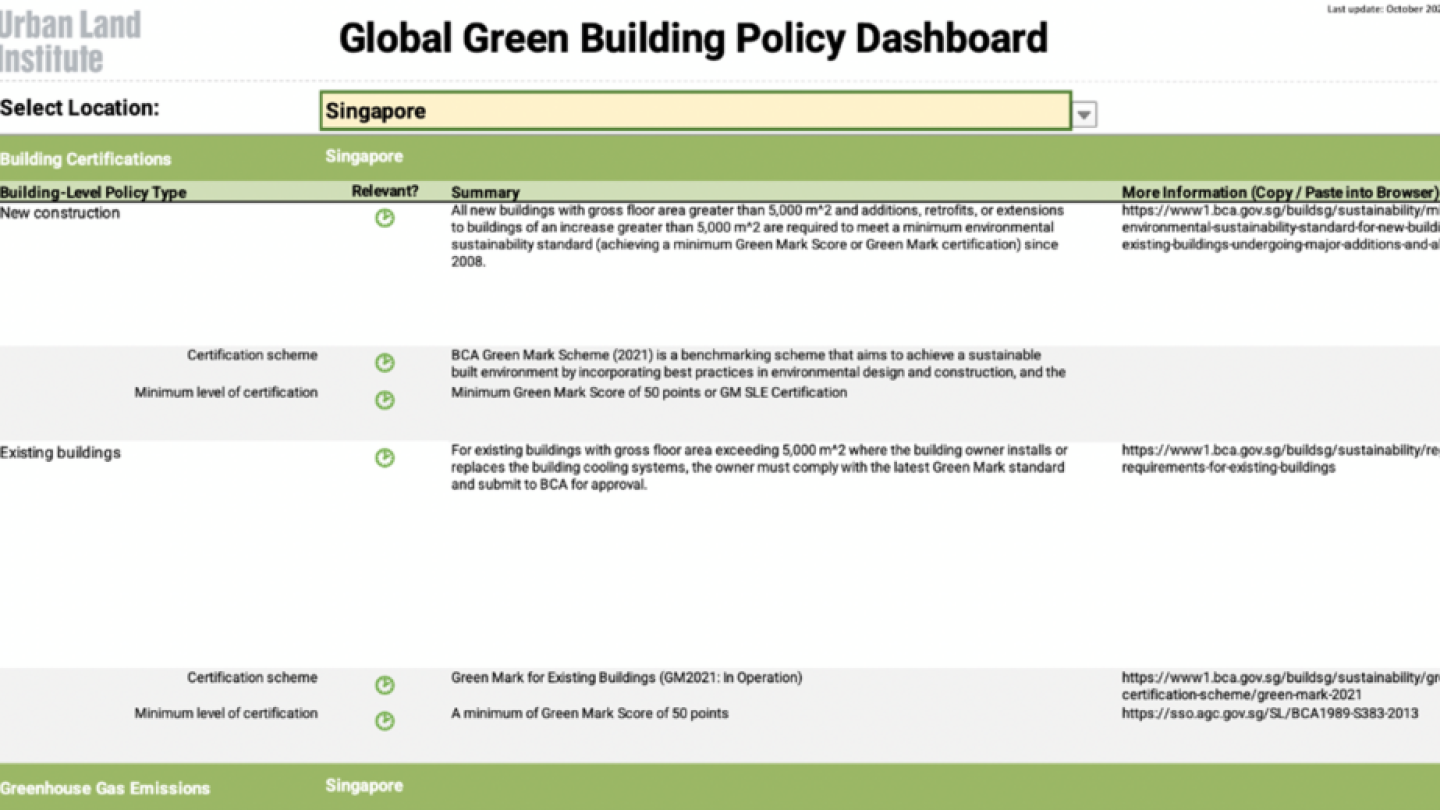Click the Select Location label
Image resolution: width=1440 pixels, height=810 pixels.
(x=80, y=108)
